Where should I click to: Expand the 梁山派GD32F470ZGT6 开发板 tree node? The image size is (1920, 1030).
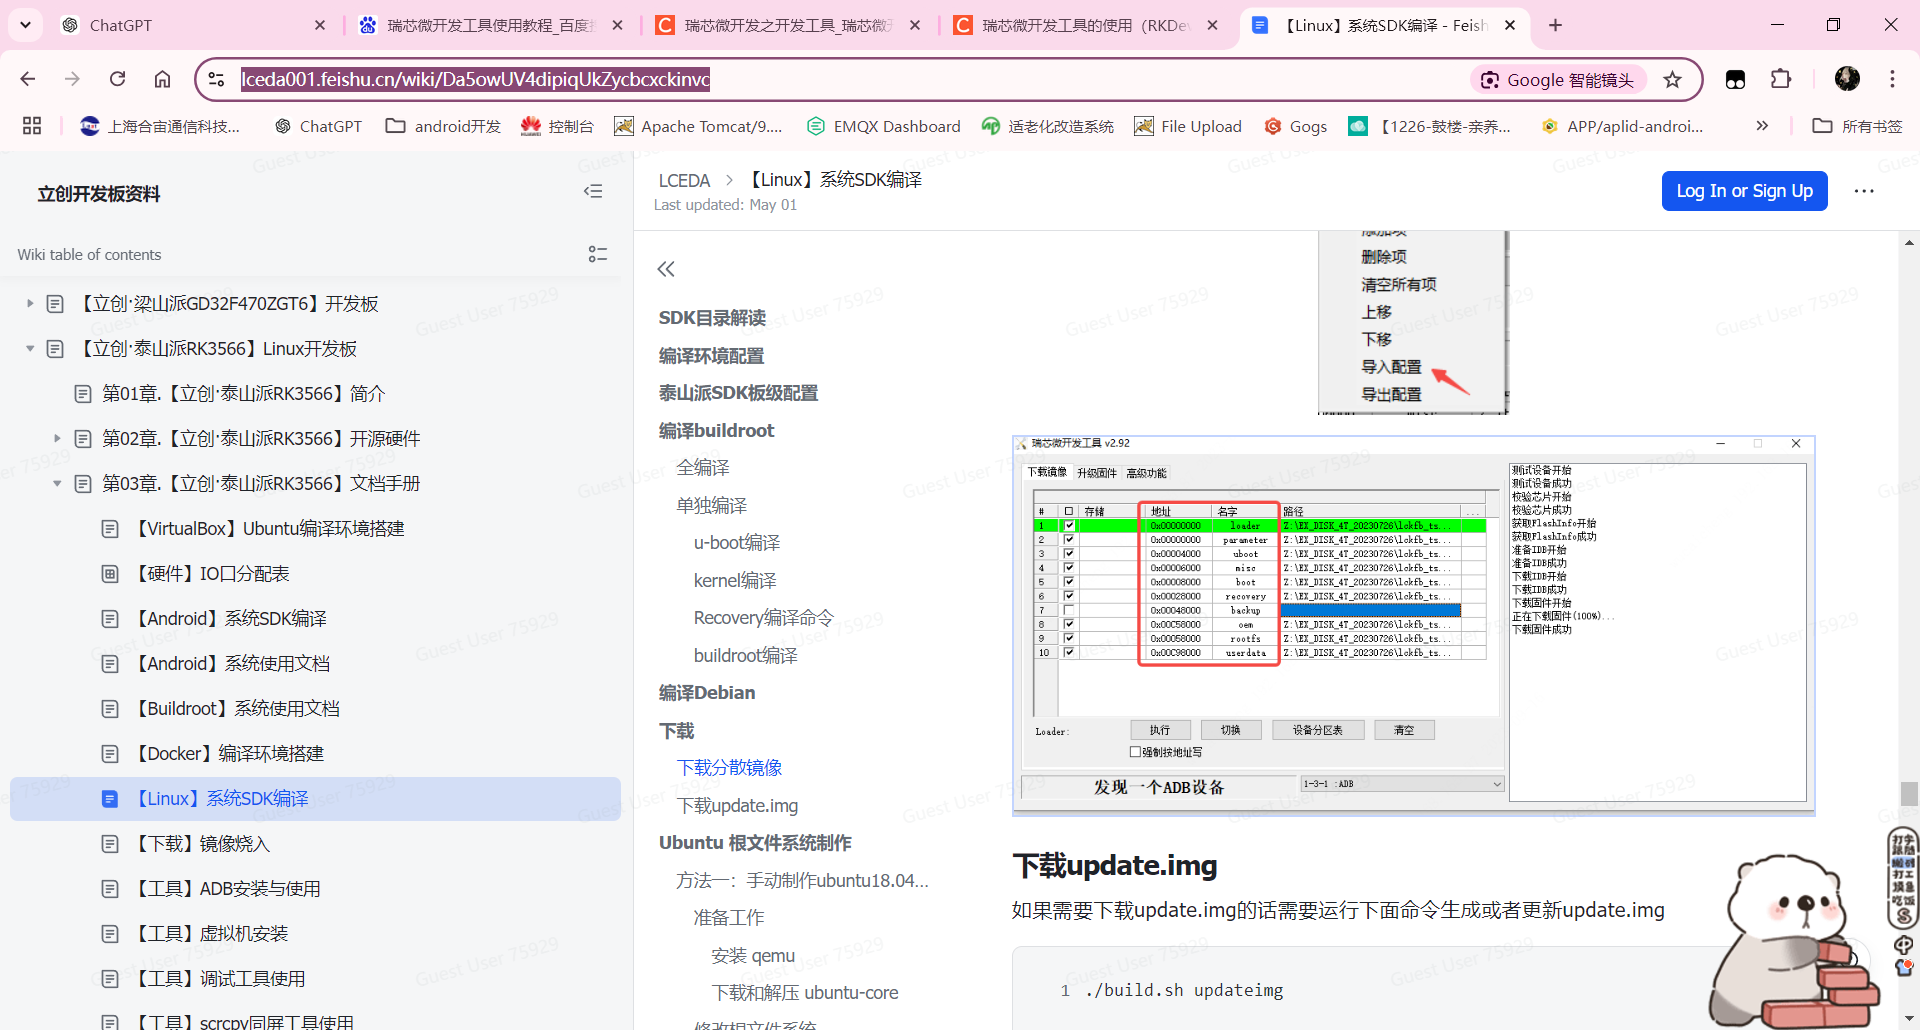(x=30, y=303)
